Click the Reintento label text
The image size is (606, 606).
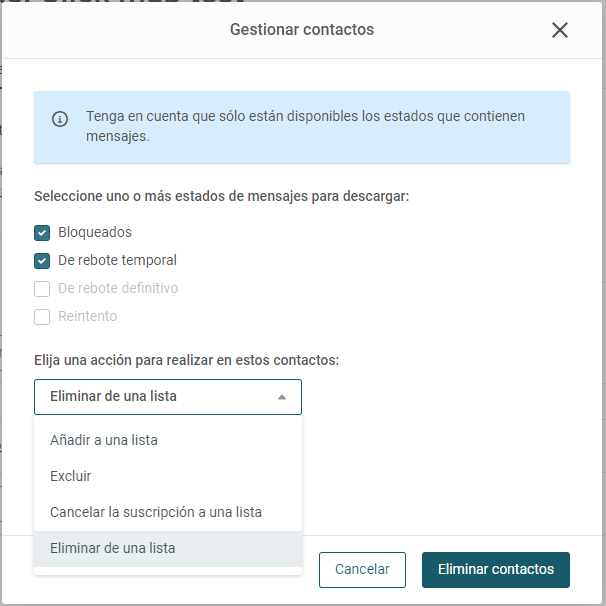point(88,316)
